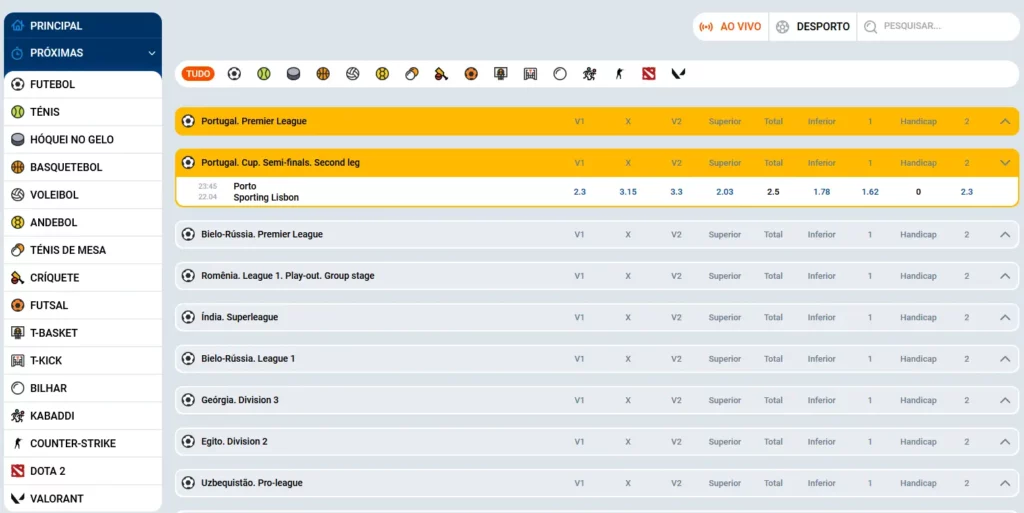Select the cricket icon in the filter bar
1024x513 pixels.
(441, 74)
